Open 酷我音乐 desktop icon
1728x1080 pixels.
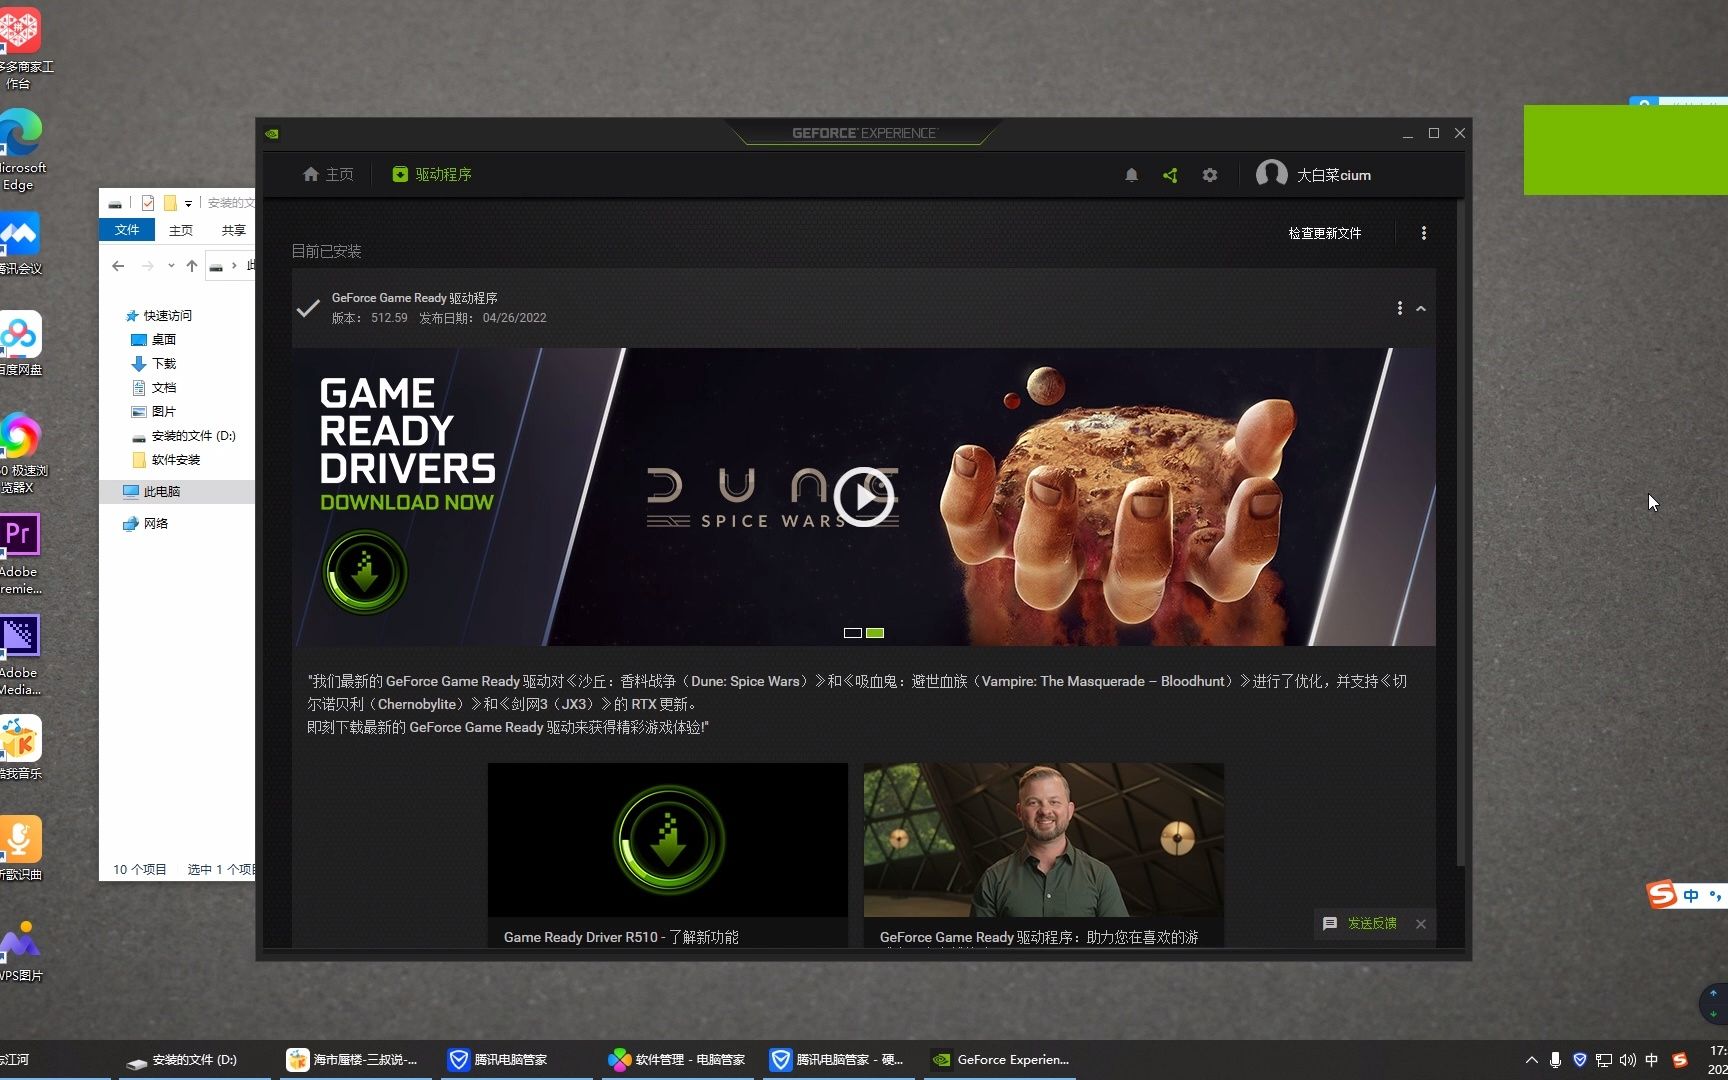[21, 748]
